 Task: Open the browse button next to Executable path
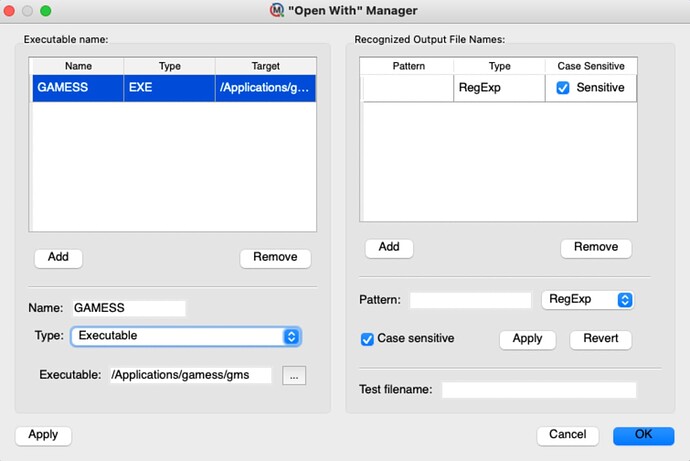pyautogui.click(x=294, y=376)
